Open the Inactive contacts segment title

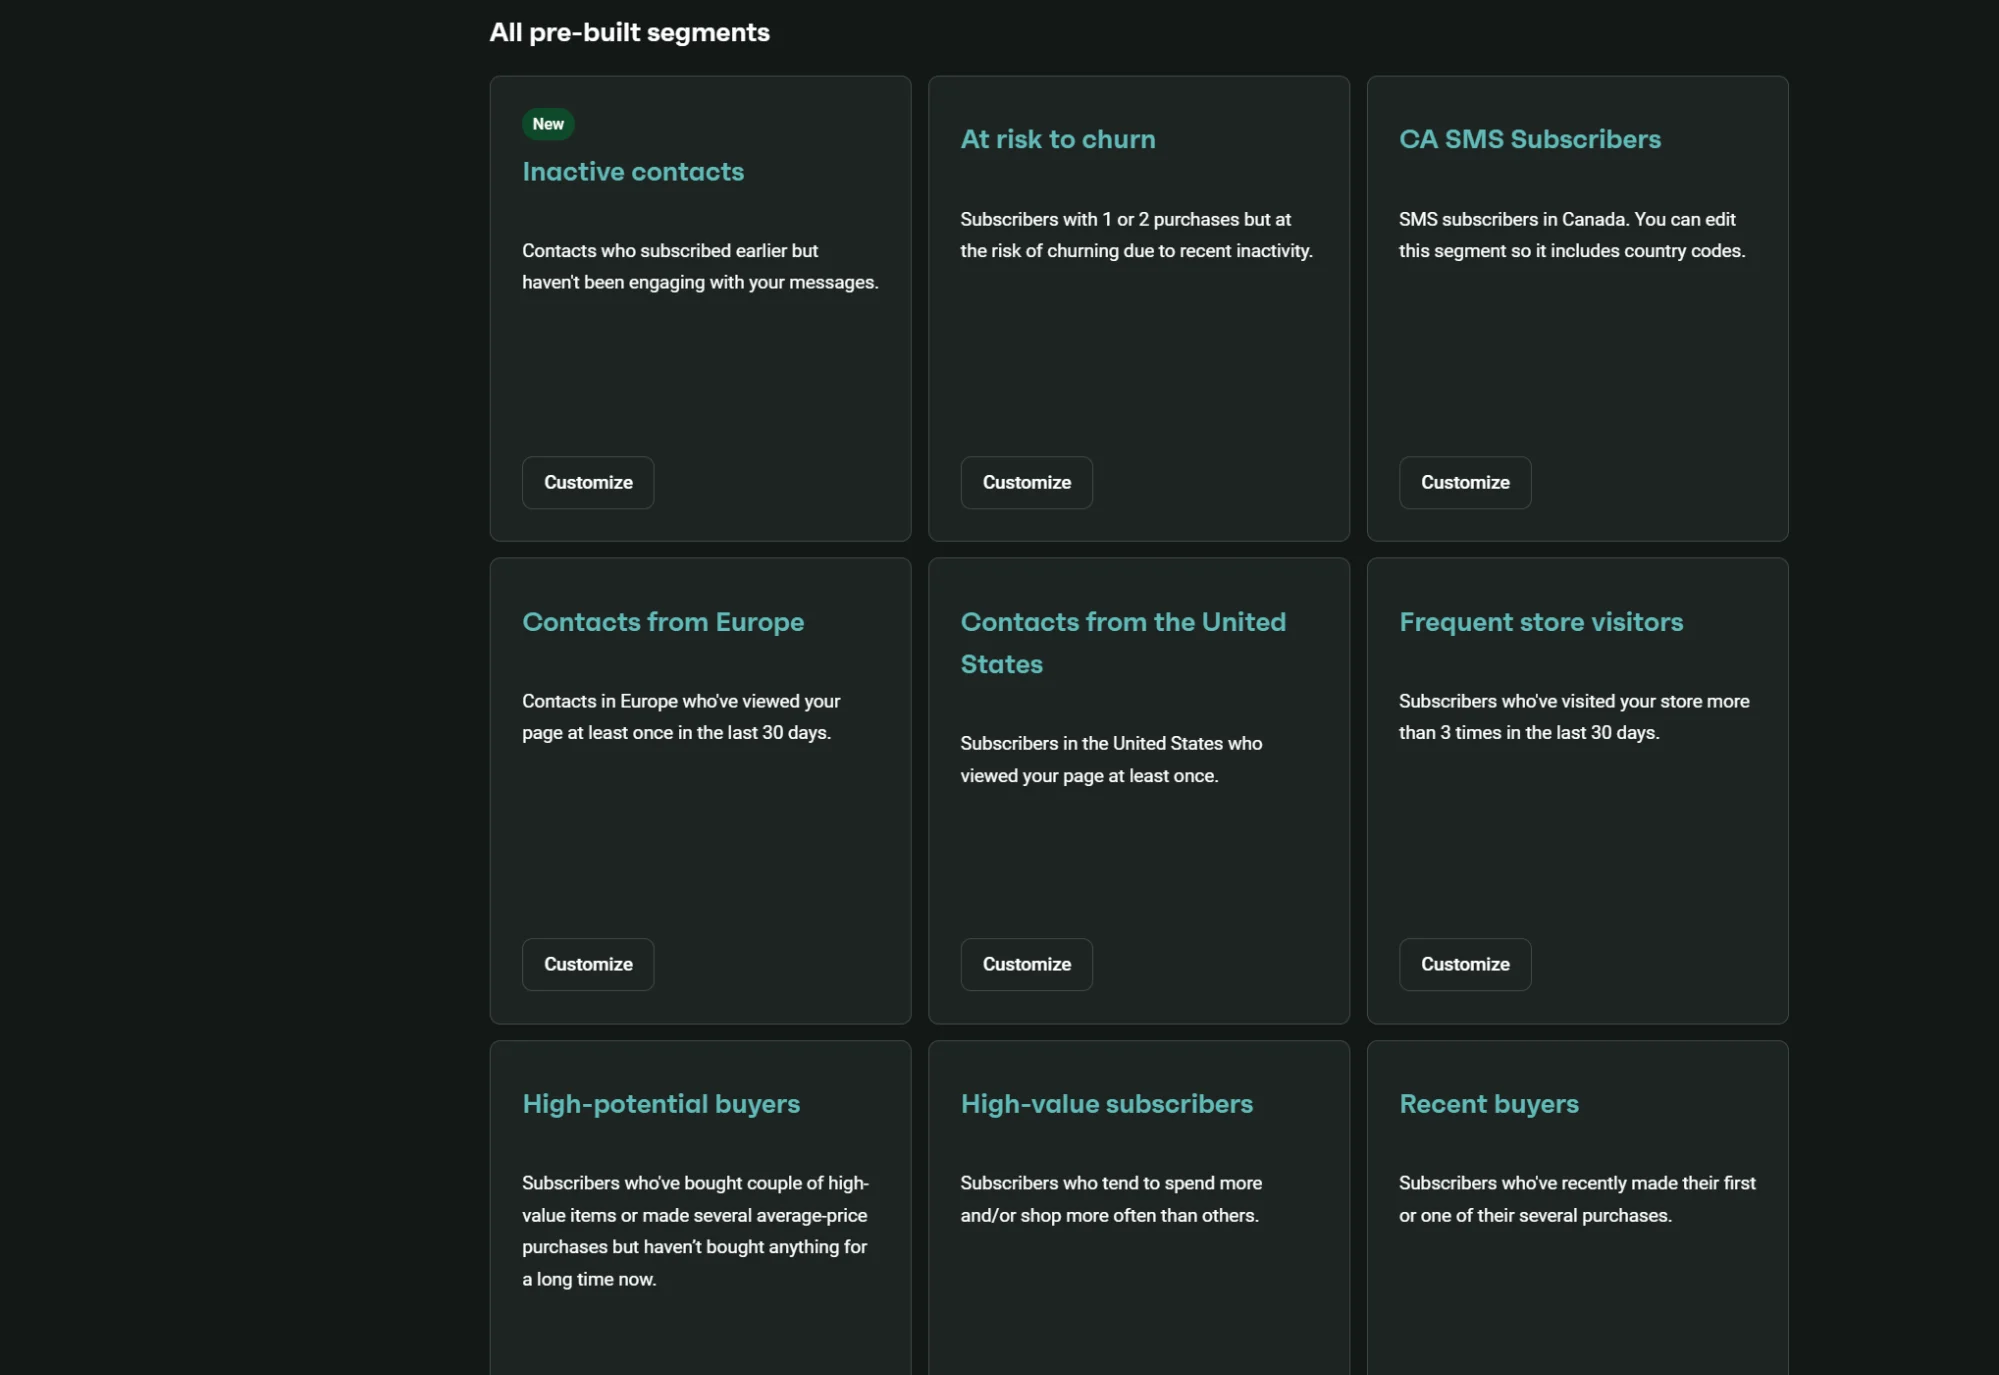633,172
